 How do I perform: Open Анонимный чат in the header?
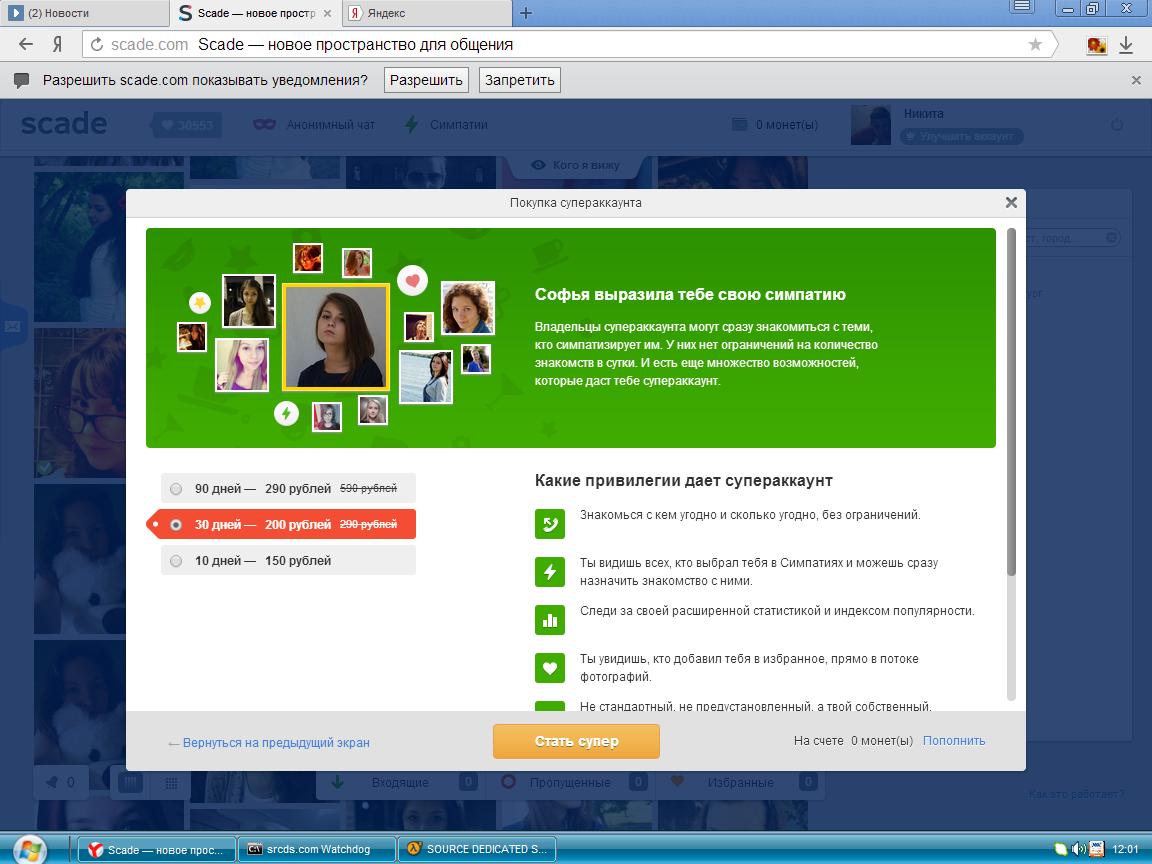pos(314,125)
